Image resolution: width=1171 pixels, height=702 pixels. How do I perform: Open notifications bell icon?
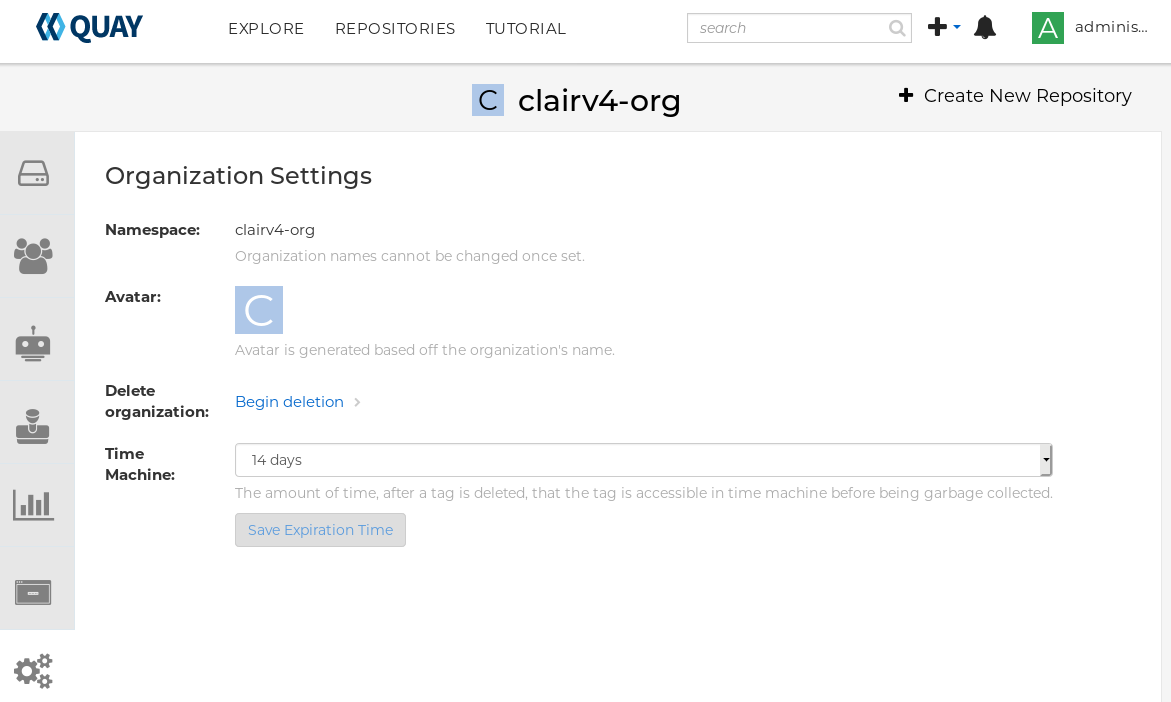(984, 28)
